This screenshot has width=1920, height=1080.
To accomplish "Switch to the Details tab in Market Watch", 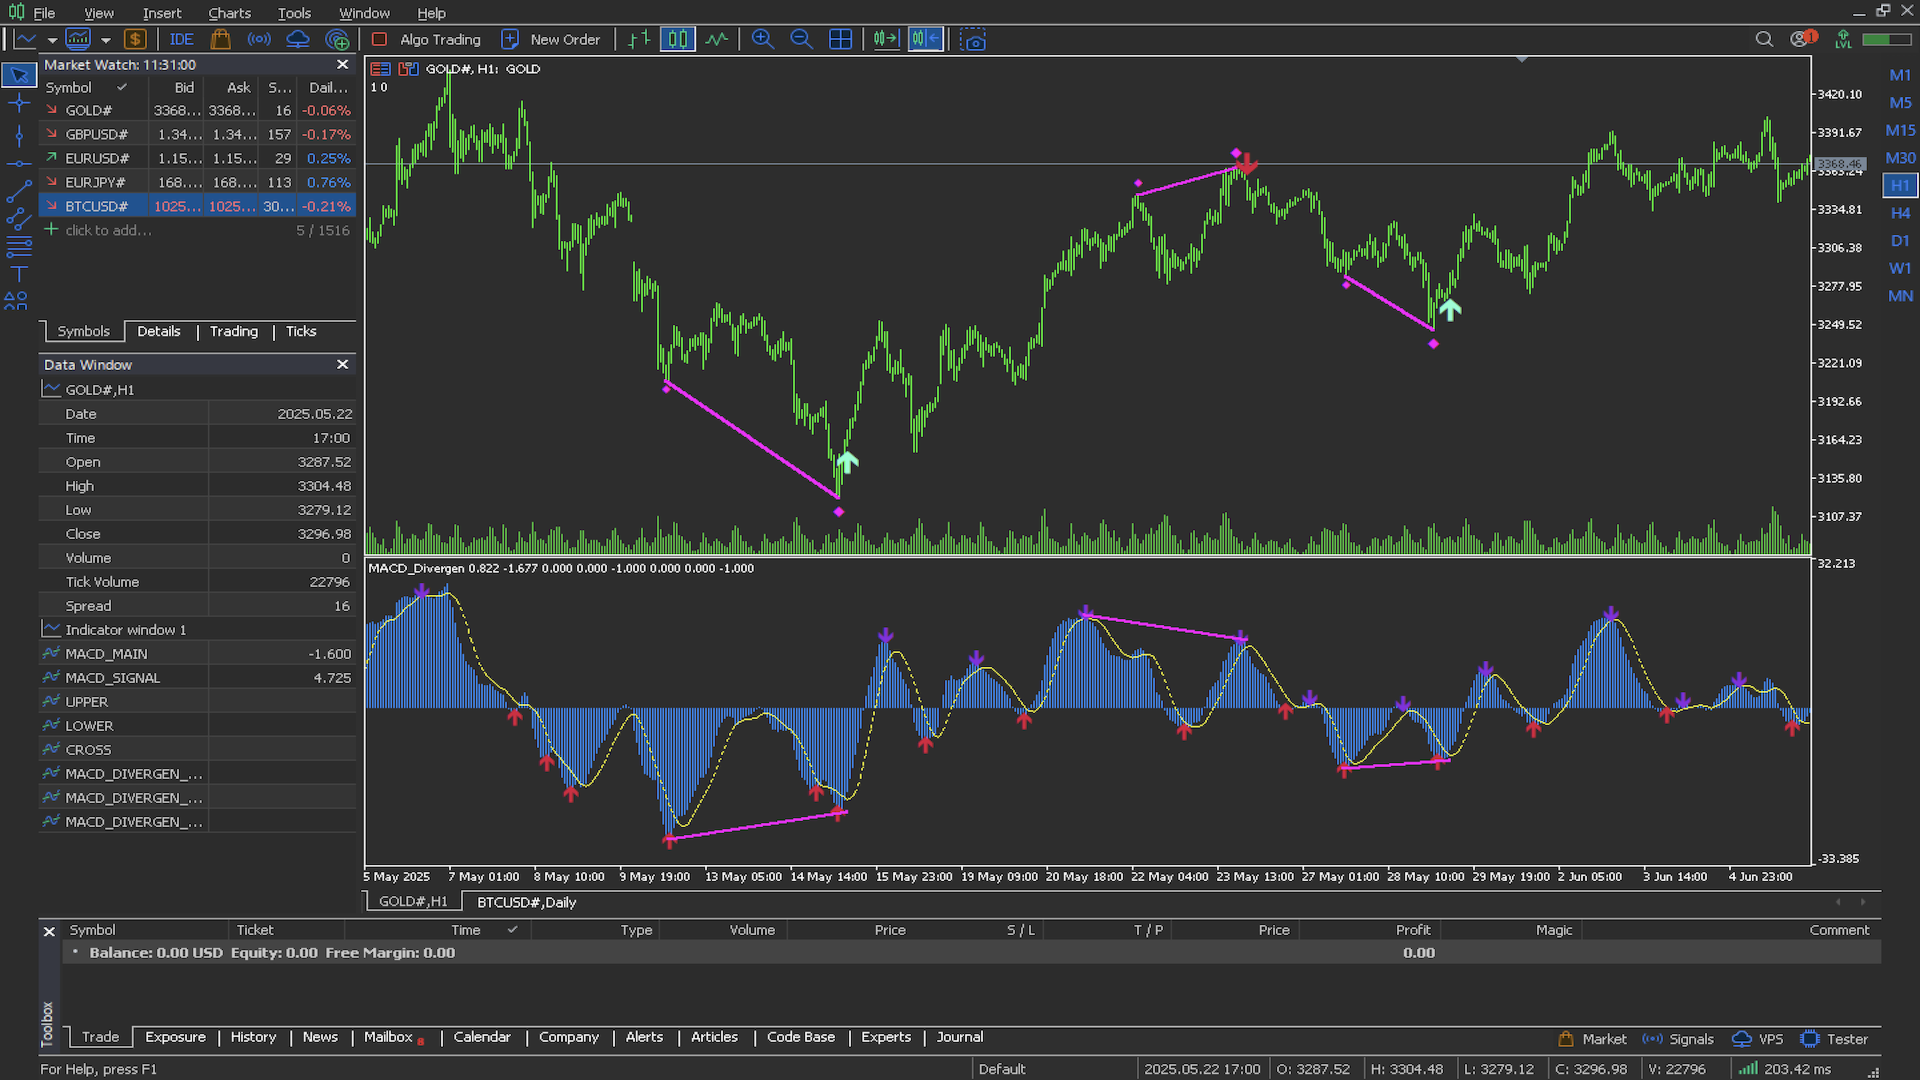I will (x=159, y=331).
